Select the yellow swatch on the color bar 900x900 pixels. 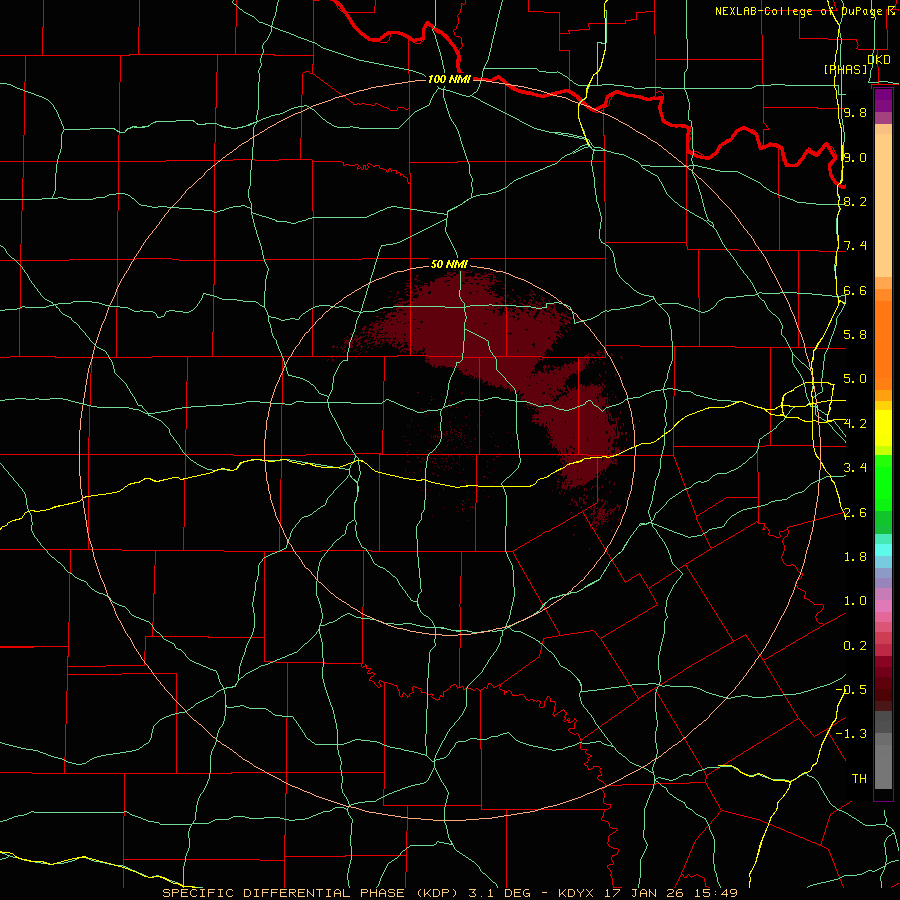coord(883,428)
